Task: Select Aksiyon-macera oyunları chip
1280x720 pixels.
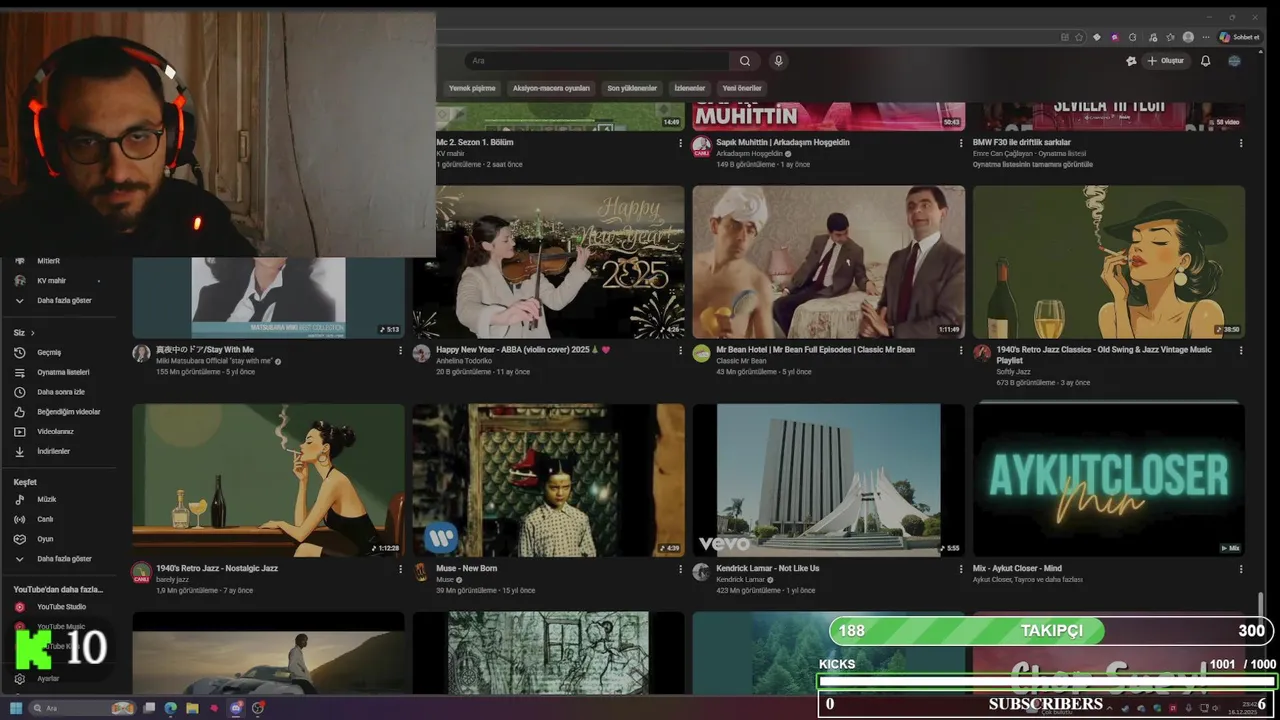Action: 551,88
